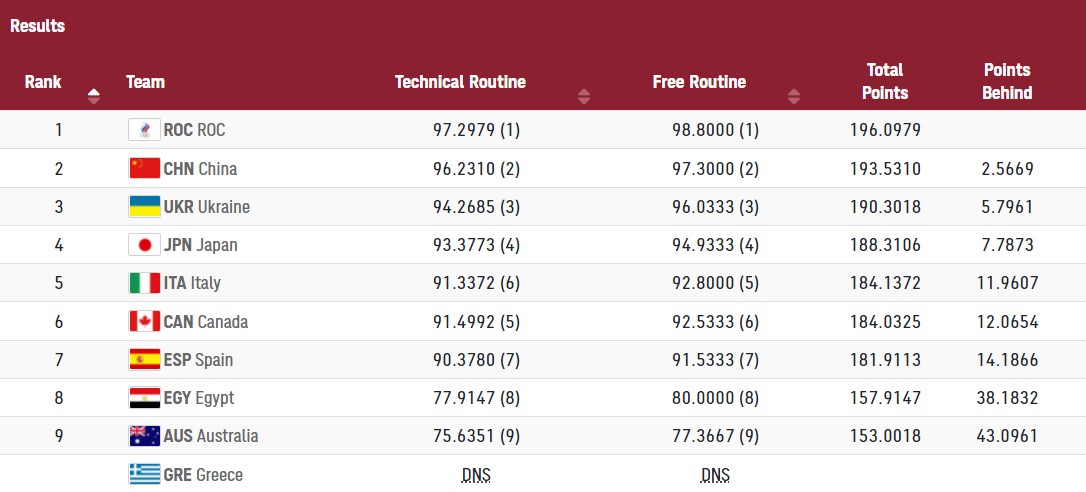Open the UKR Ukraine team link
1086x492 pixels.
click(206, 207)
